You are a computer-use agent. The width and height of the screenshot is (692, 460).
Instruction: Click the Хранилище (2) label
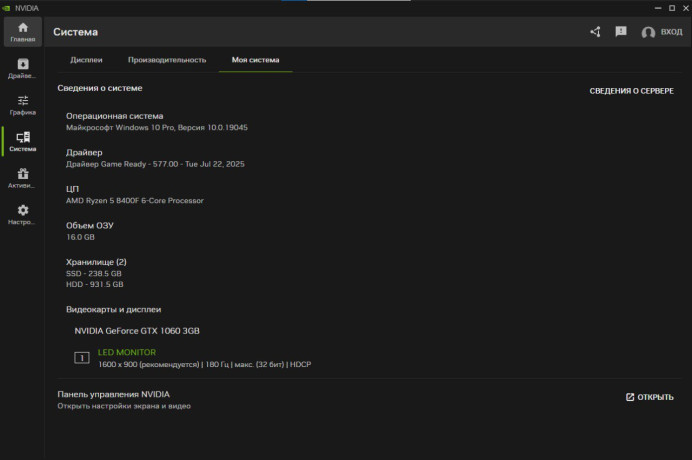96,262
